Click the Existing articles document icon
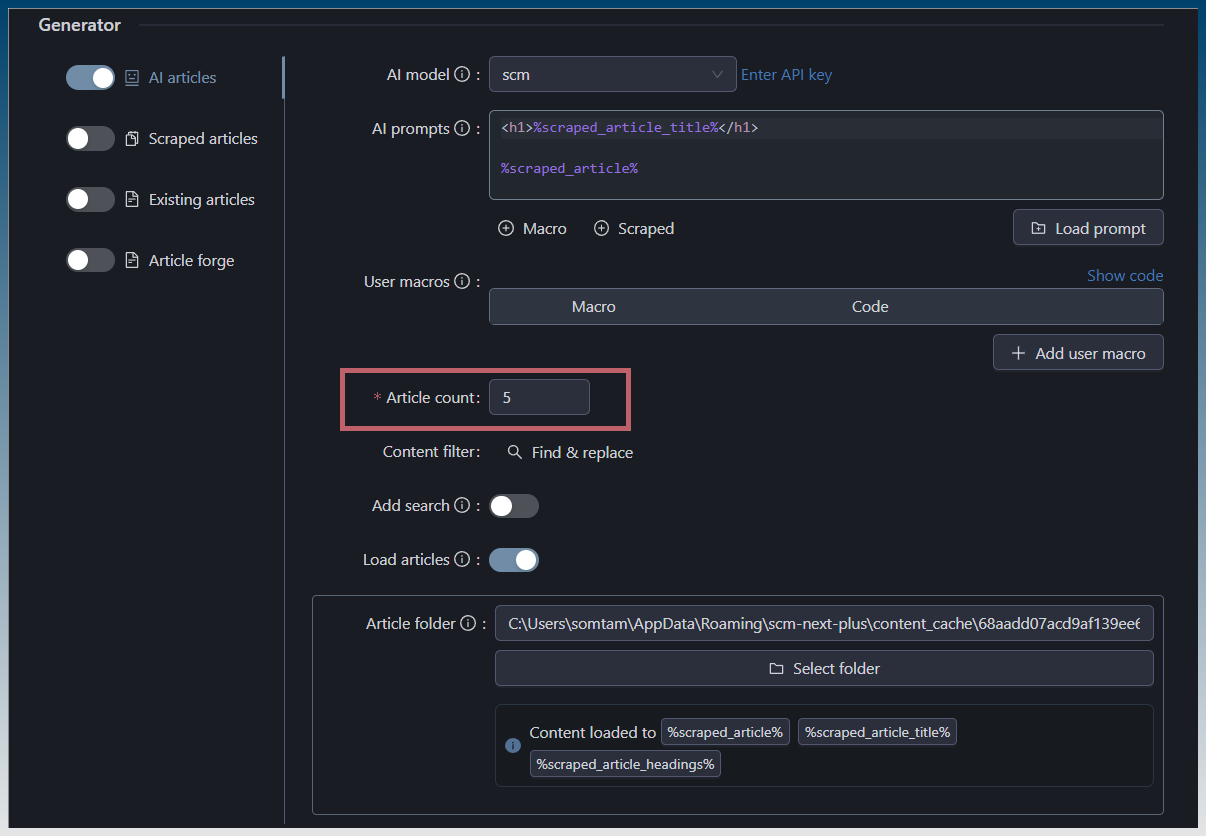This screenshot has height=836, width=1206. (132, 200)
